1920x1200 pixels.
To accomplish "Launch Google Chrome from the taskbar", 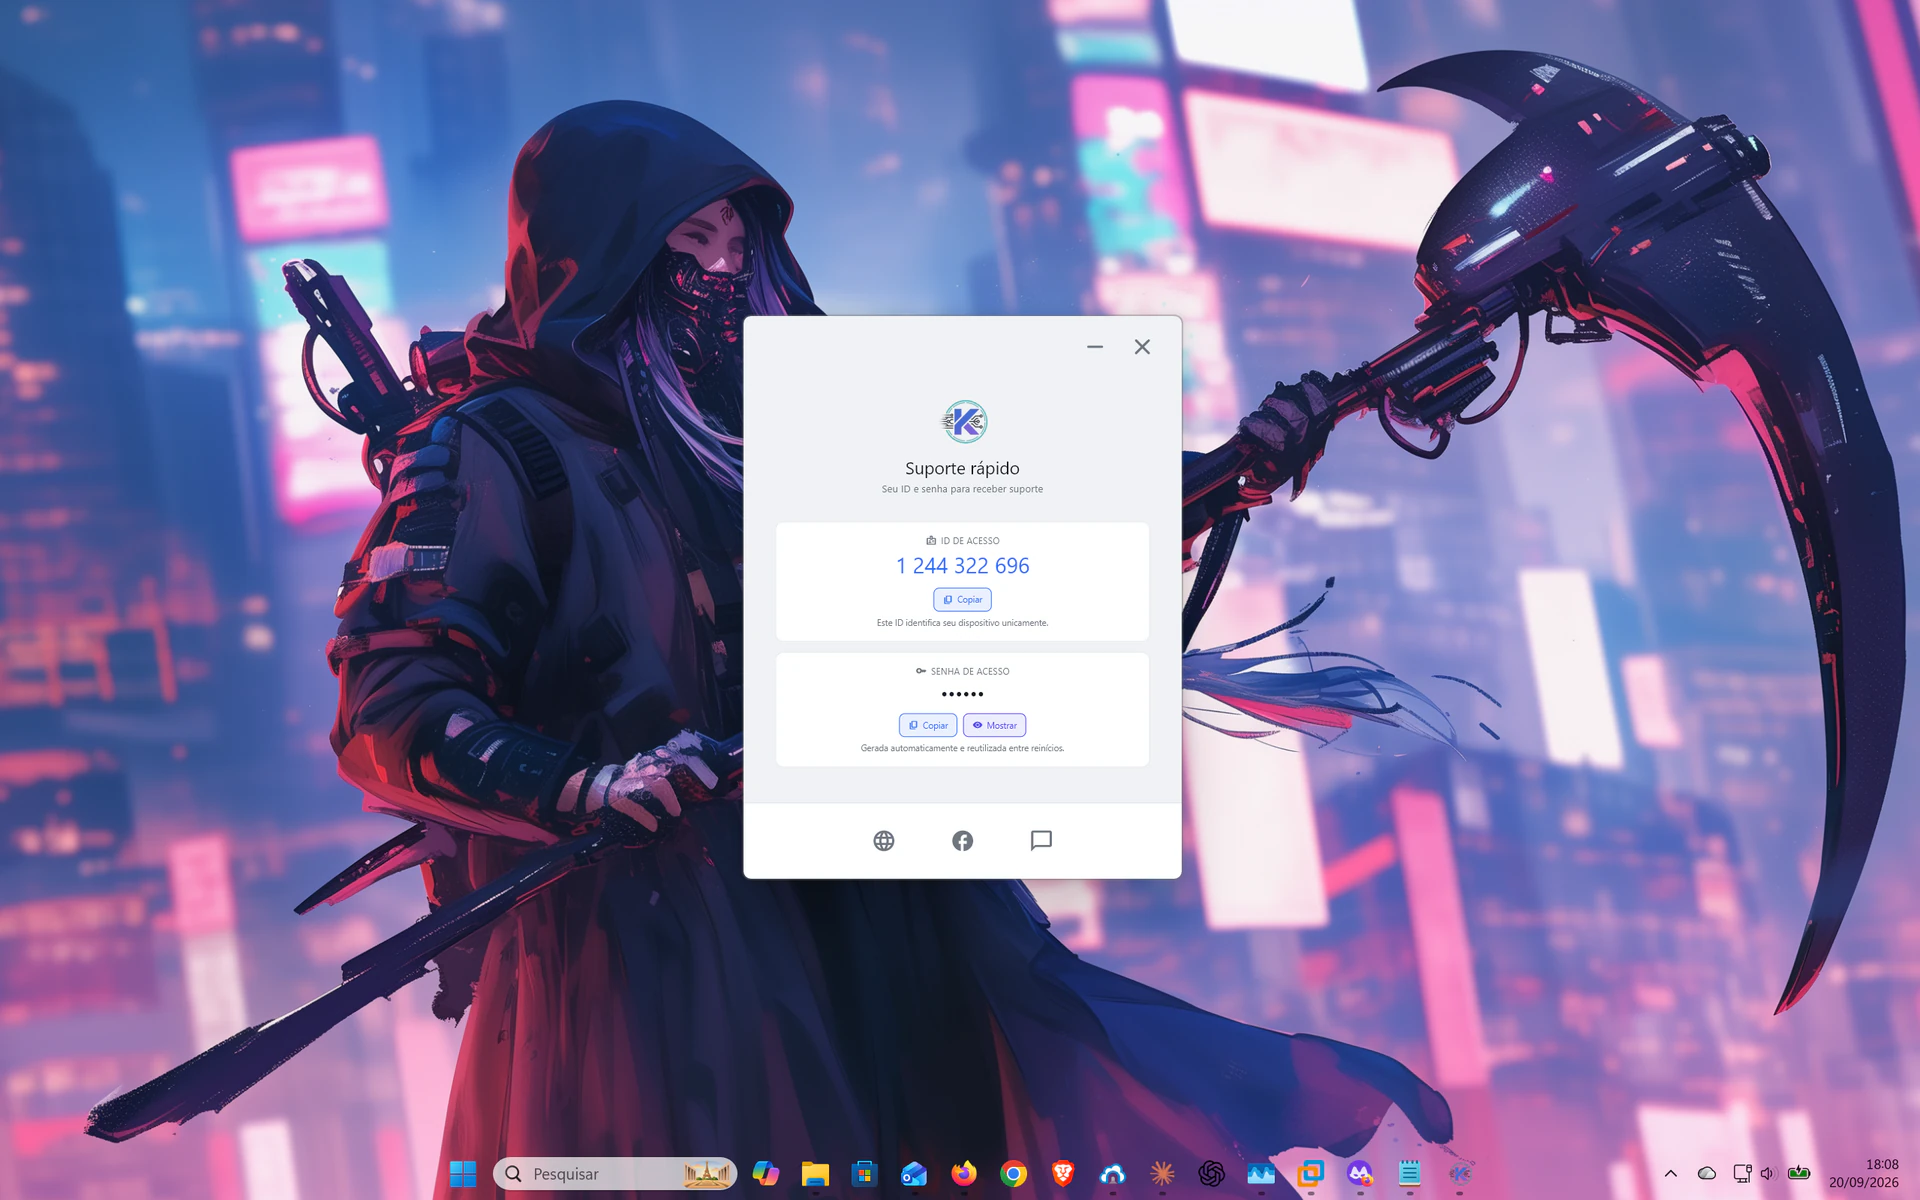I will 1013,1173.
